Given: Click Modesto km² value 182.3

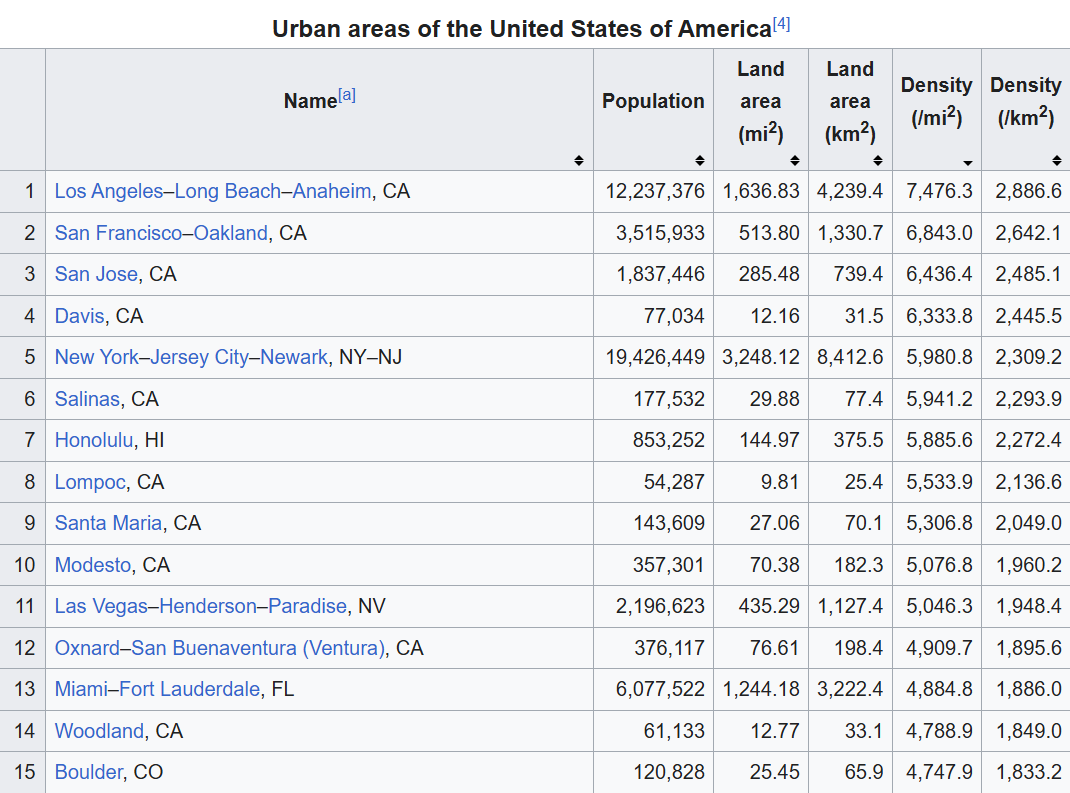Looking at the screenshot, I should pos(858,565).
